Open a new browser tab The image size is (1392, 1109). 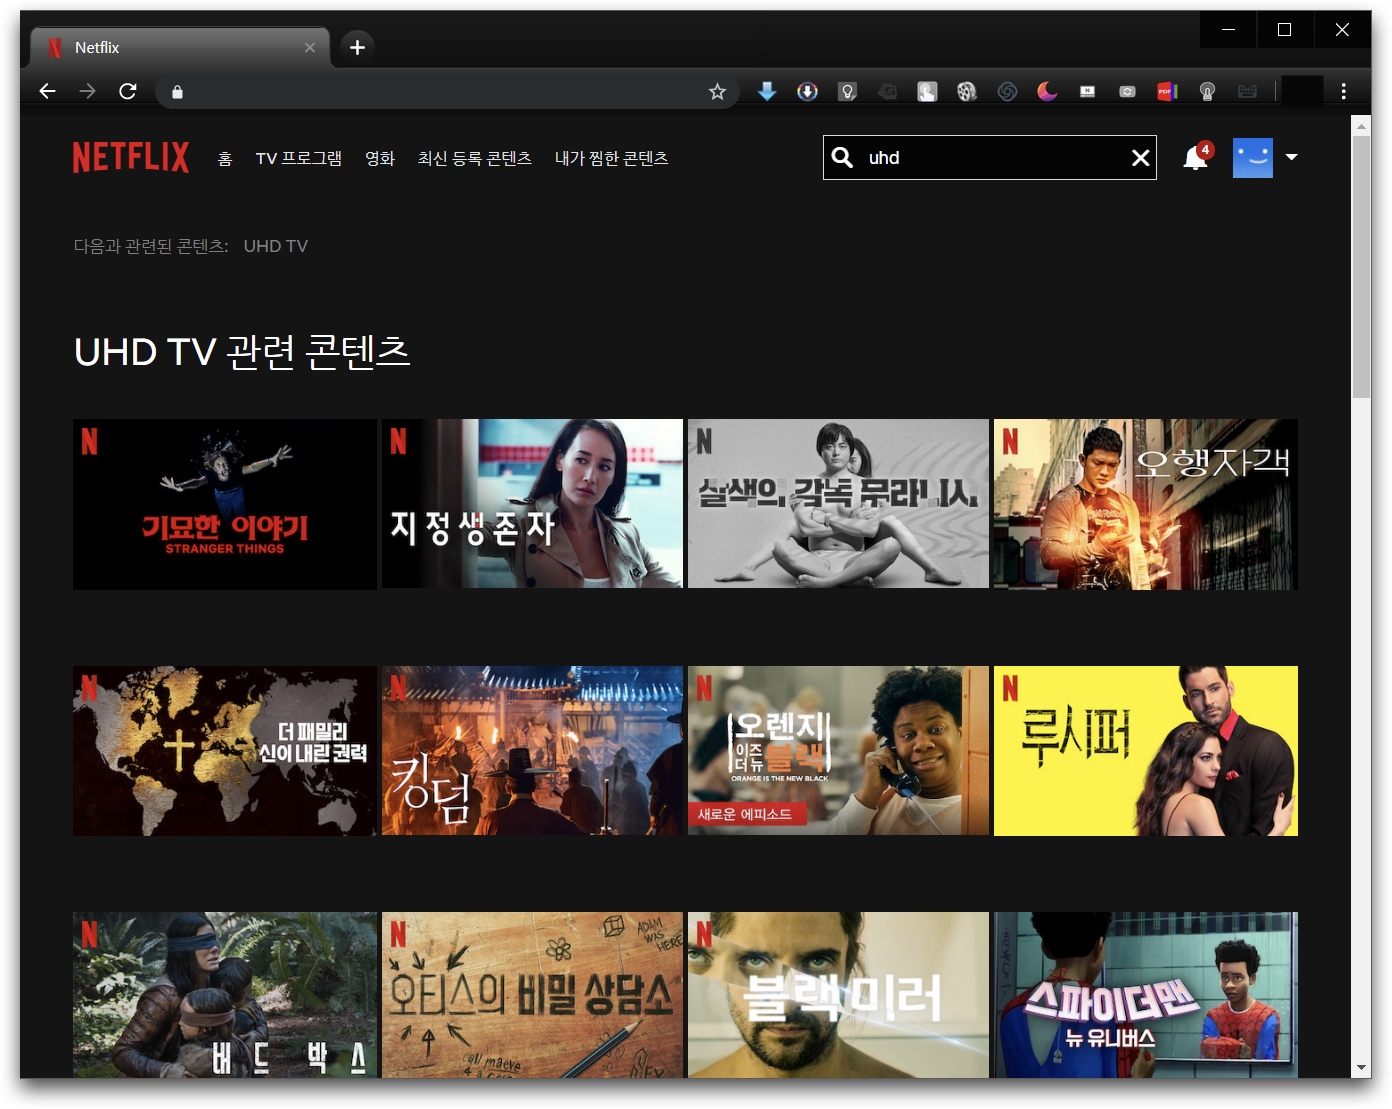(357, 47)
